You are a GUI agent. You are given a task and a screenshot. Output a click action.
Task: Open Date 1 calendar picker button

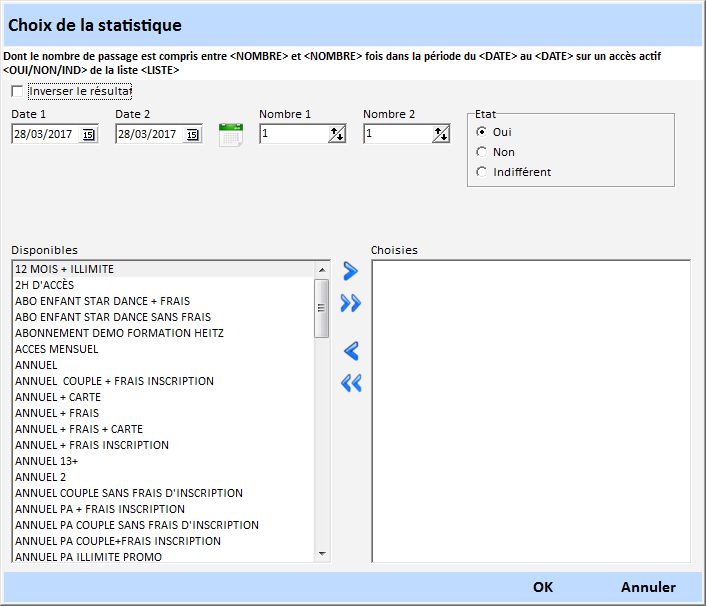(x=89, y=135)
